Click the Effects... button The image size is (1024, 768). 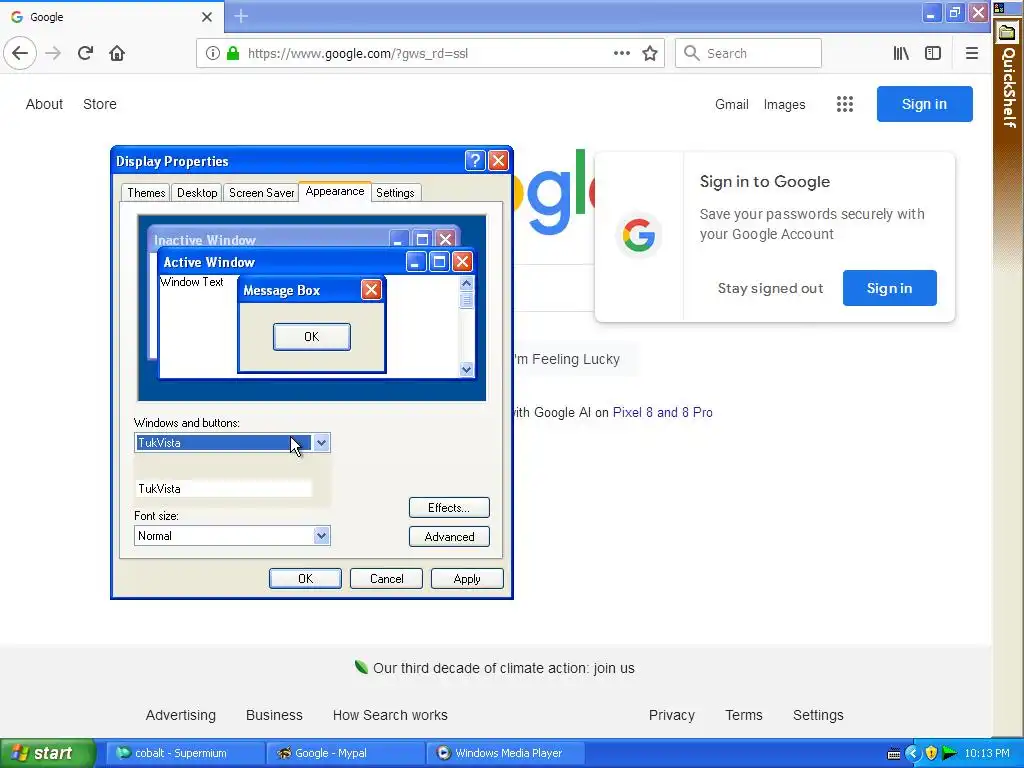[449, 507]
